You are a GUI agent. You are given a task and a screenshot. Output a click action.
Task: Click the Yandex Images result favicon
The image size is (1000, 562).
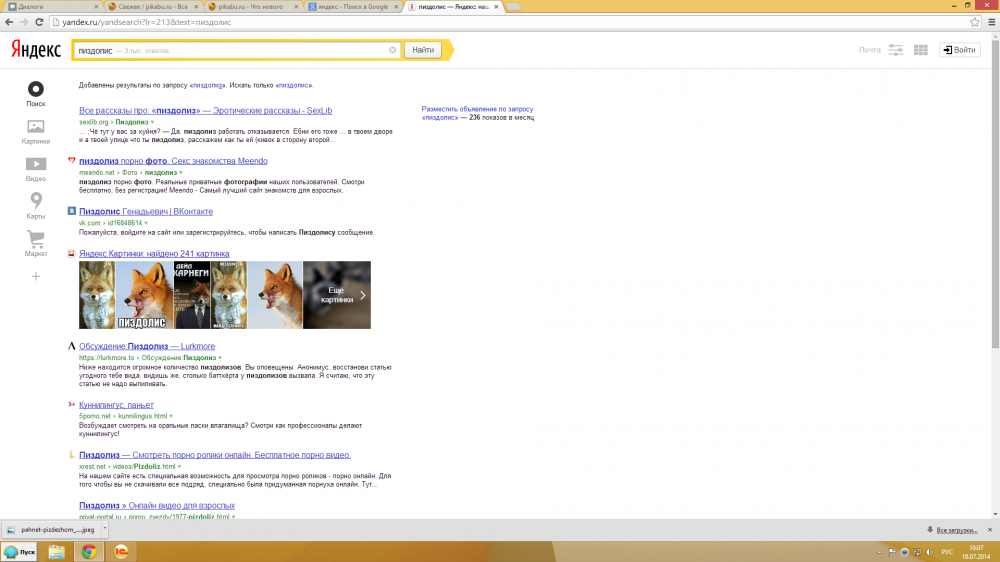point(71,253)
